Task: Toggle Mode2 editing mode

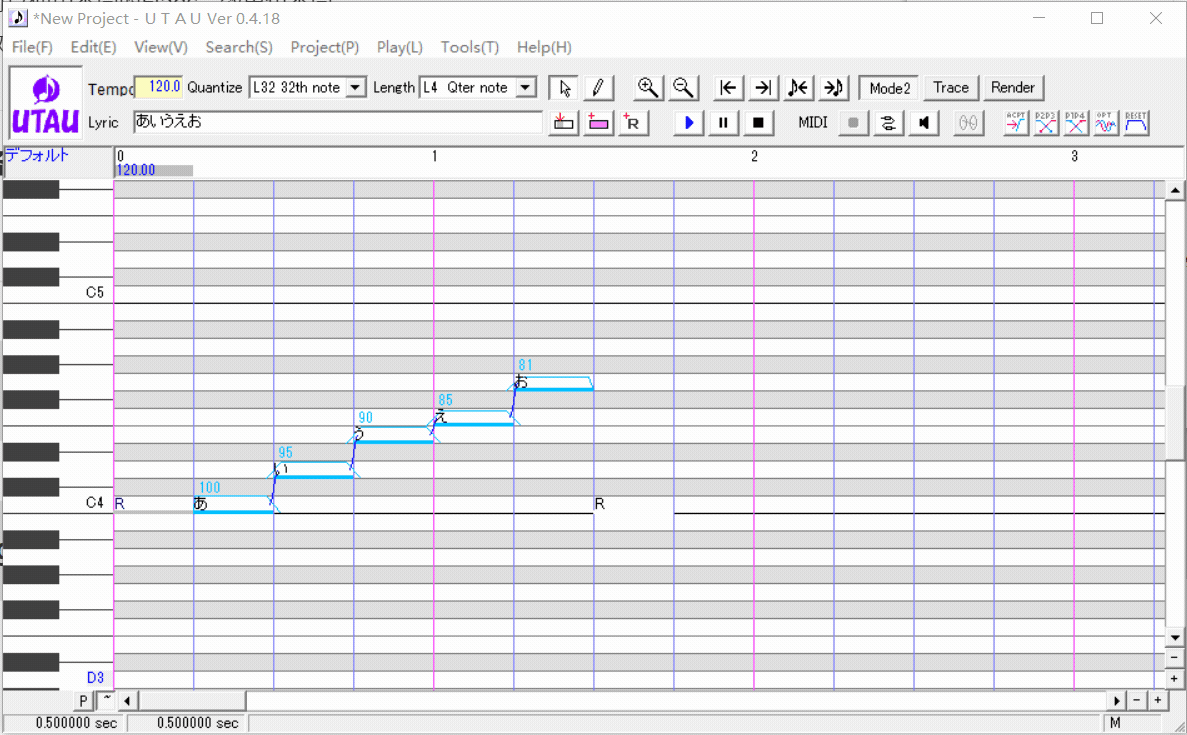Action: coord(888,88)
